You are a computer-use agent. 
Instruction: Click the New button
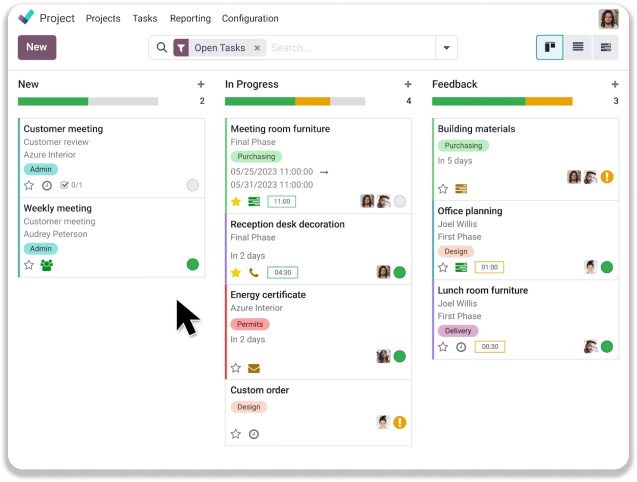[x=37, y=47]
